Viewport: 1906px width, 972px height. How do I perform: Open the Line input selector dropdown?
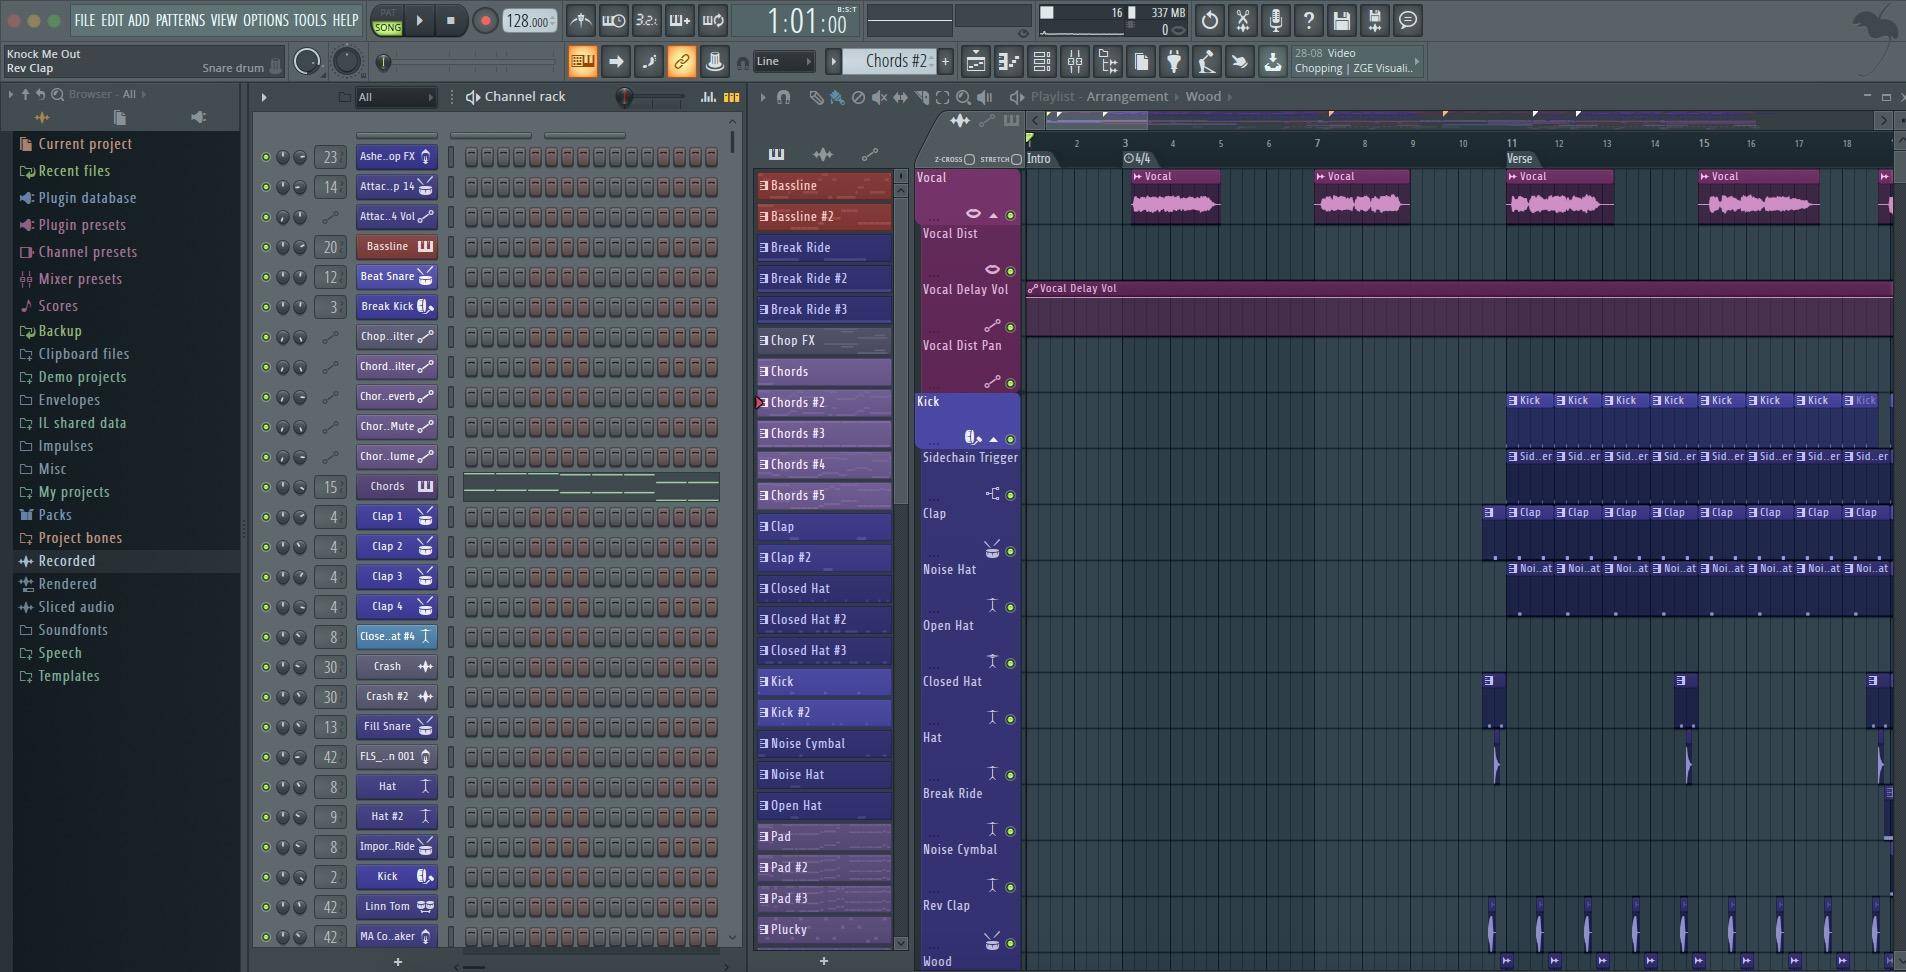(785, 61)
